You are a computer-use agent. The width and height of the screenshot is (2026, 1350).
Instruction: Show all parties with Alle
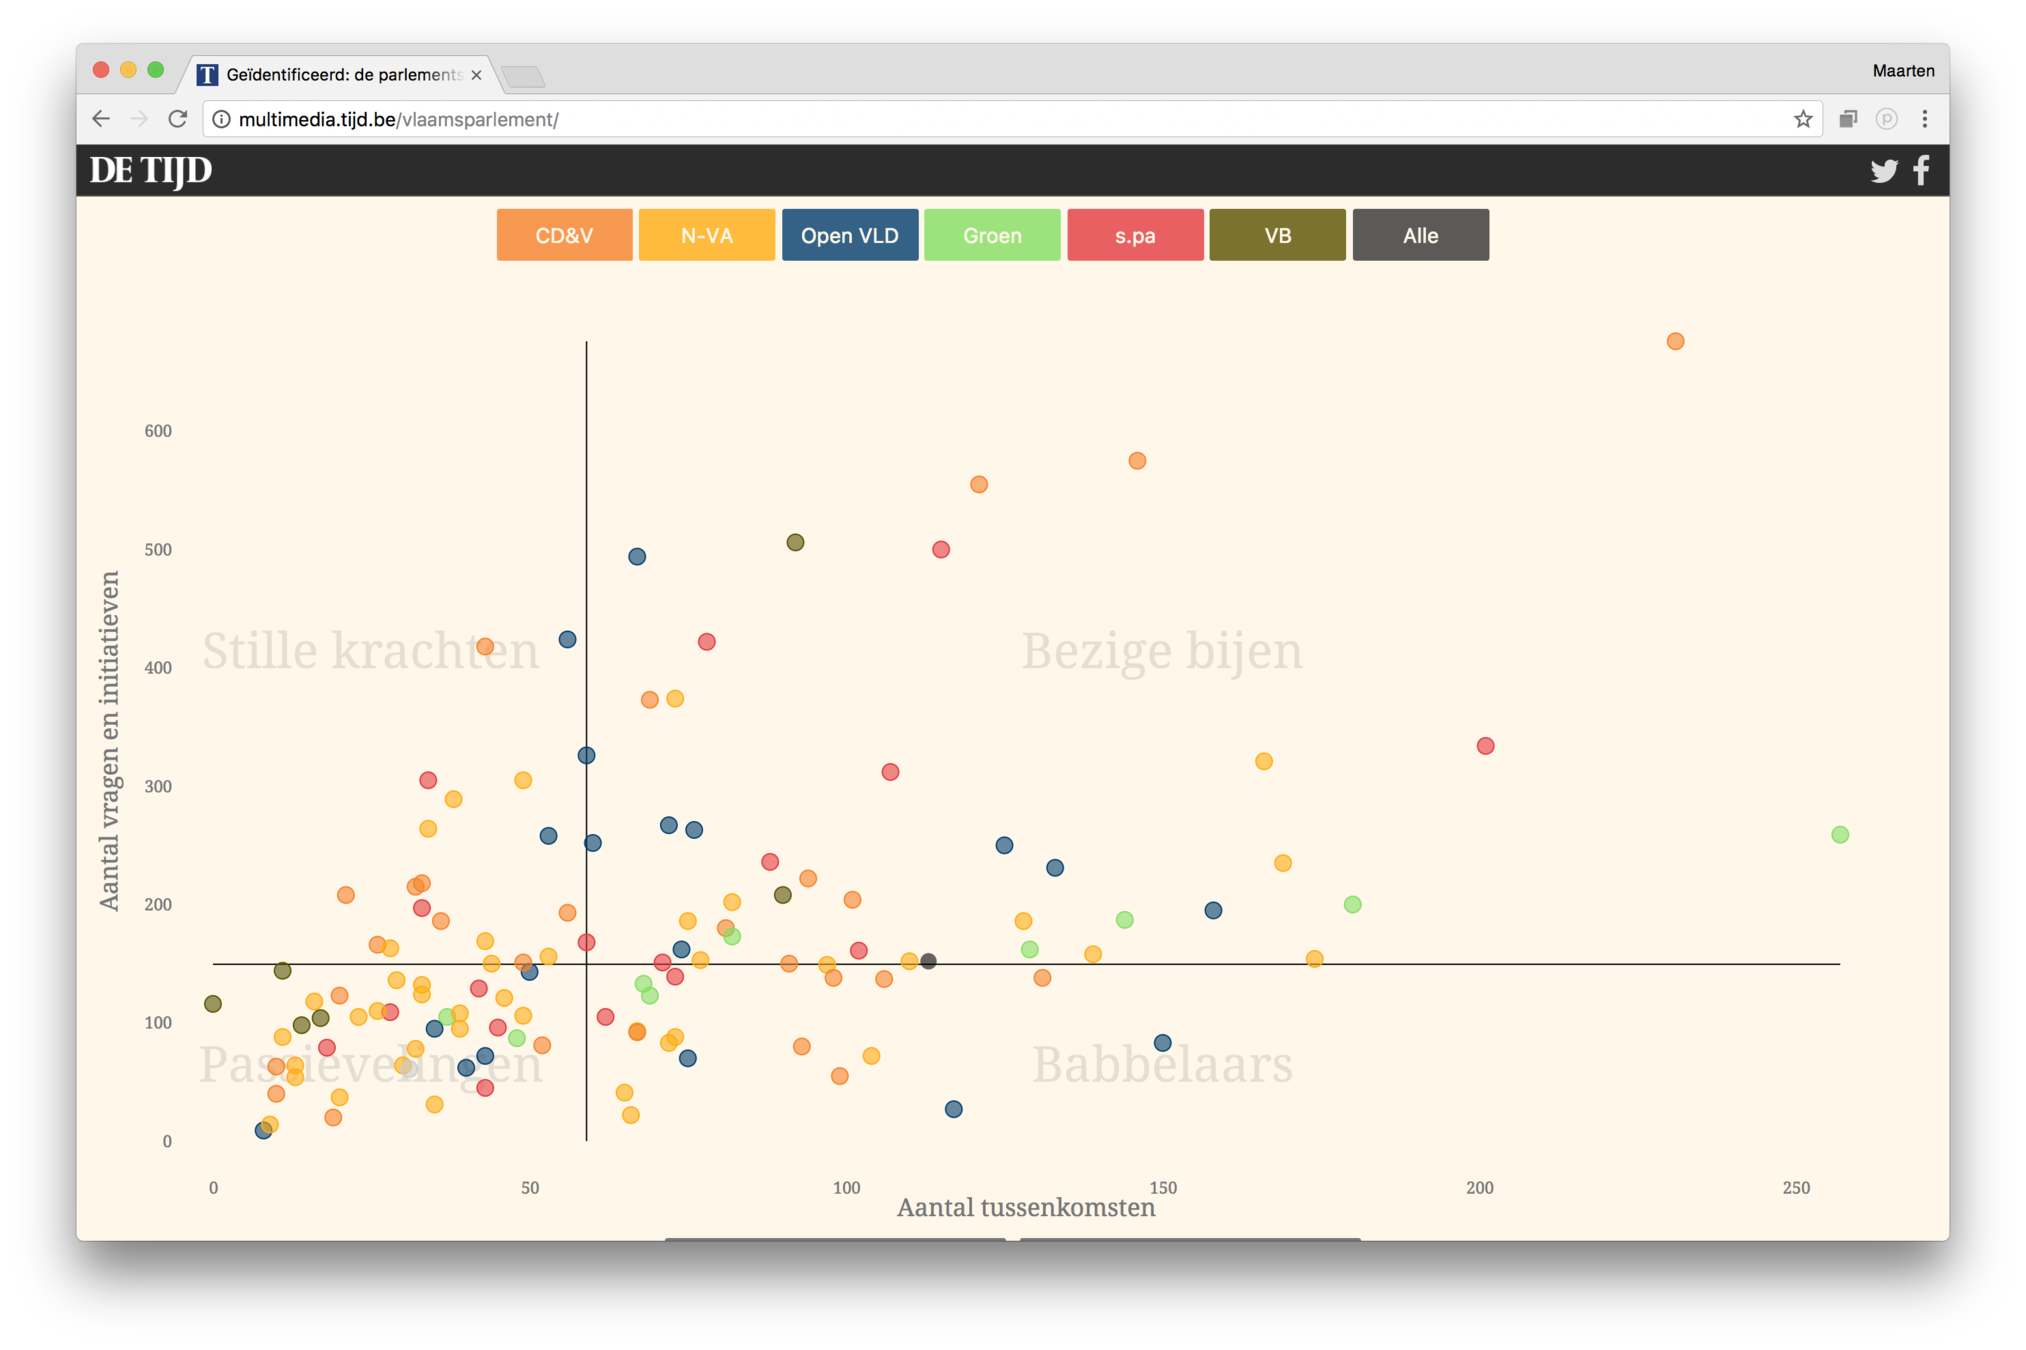pyautogui.click(x=1420, y=236)
